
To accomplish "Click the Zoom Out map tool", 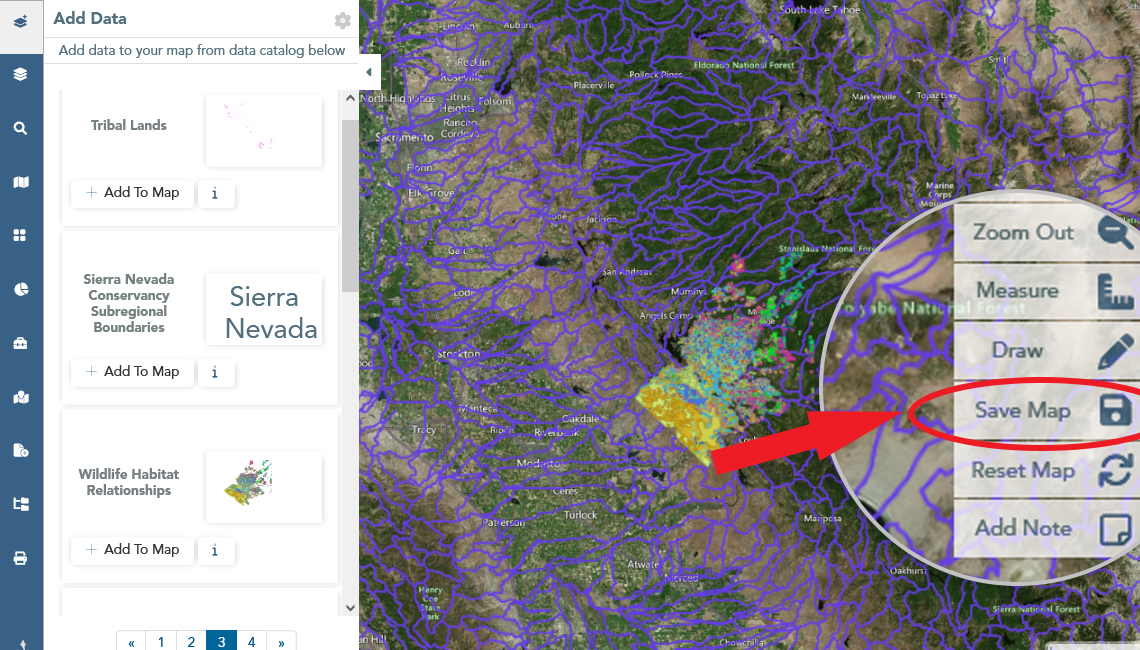I will point(1047,233).
